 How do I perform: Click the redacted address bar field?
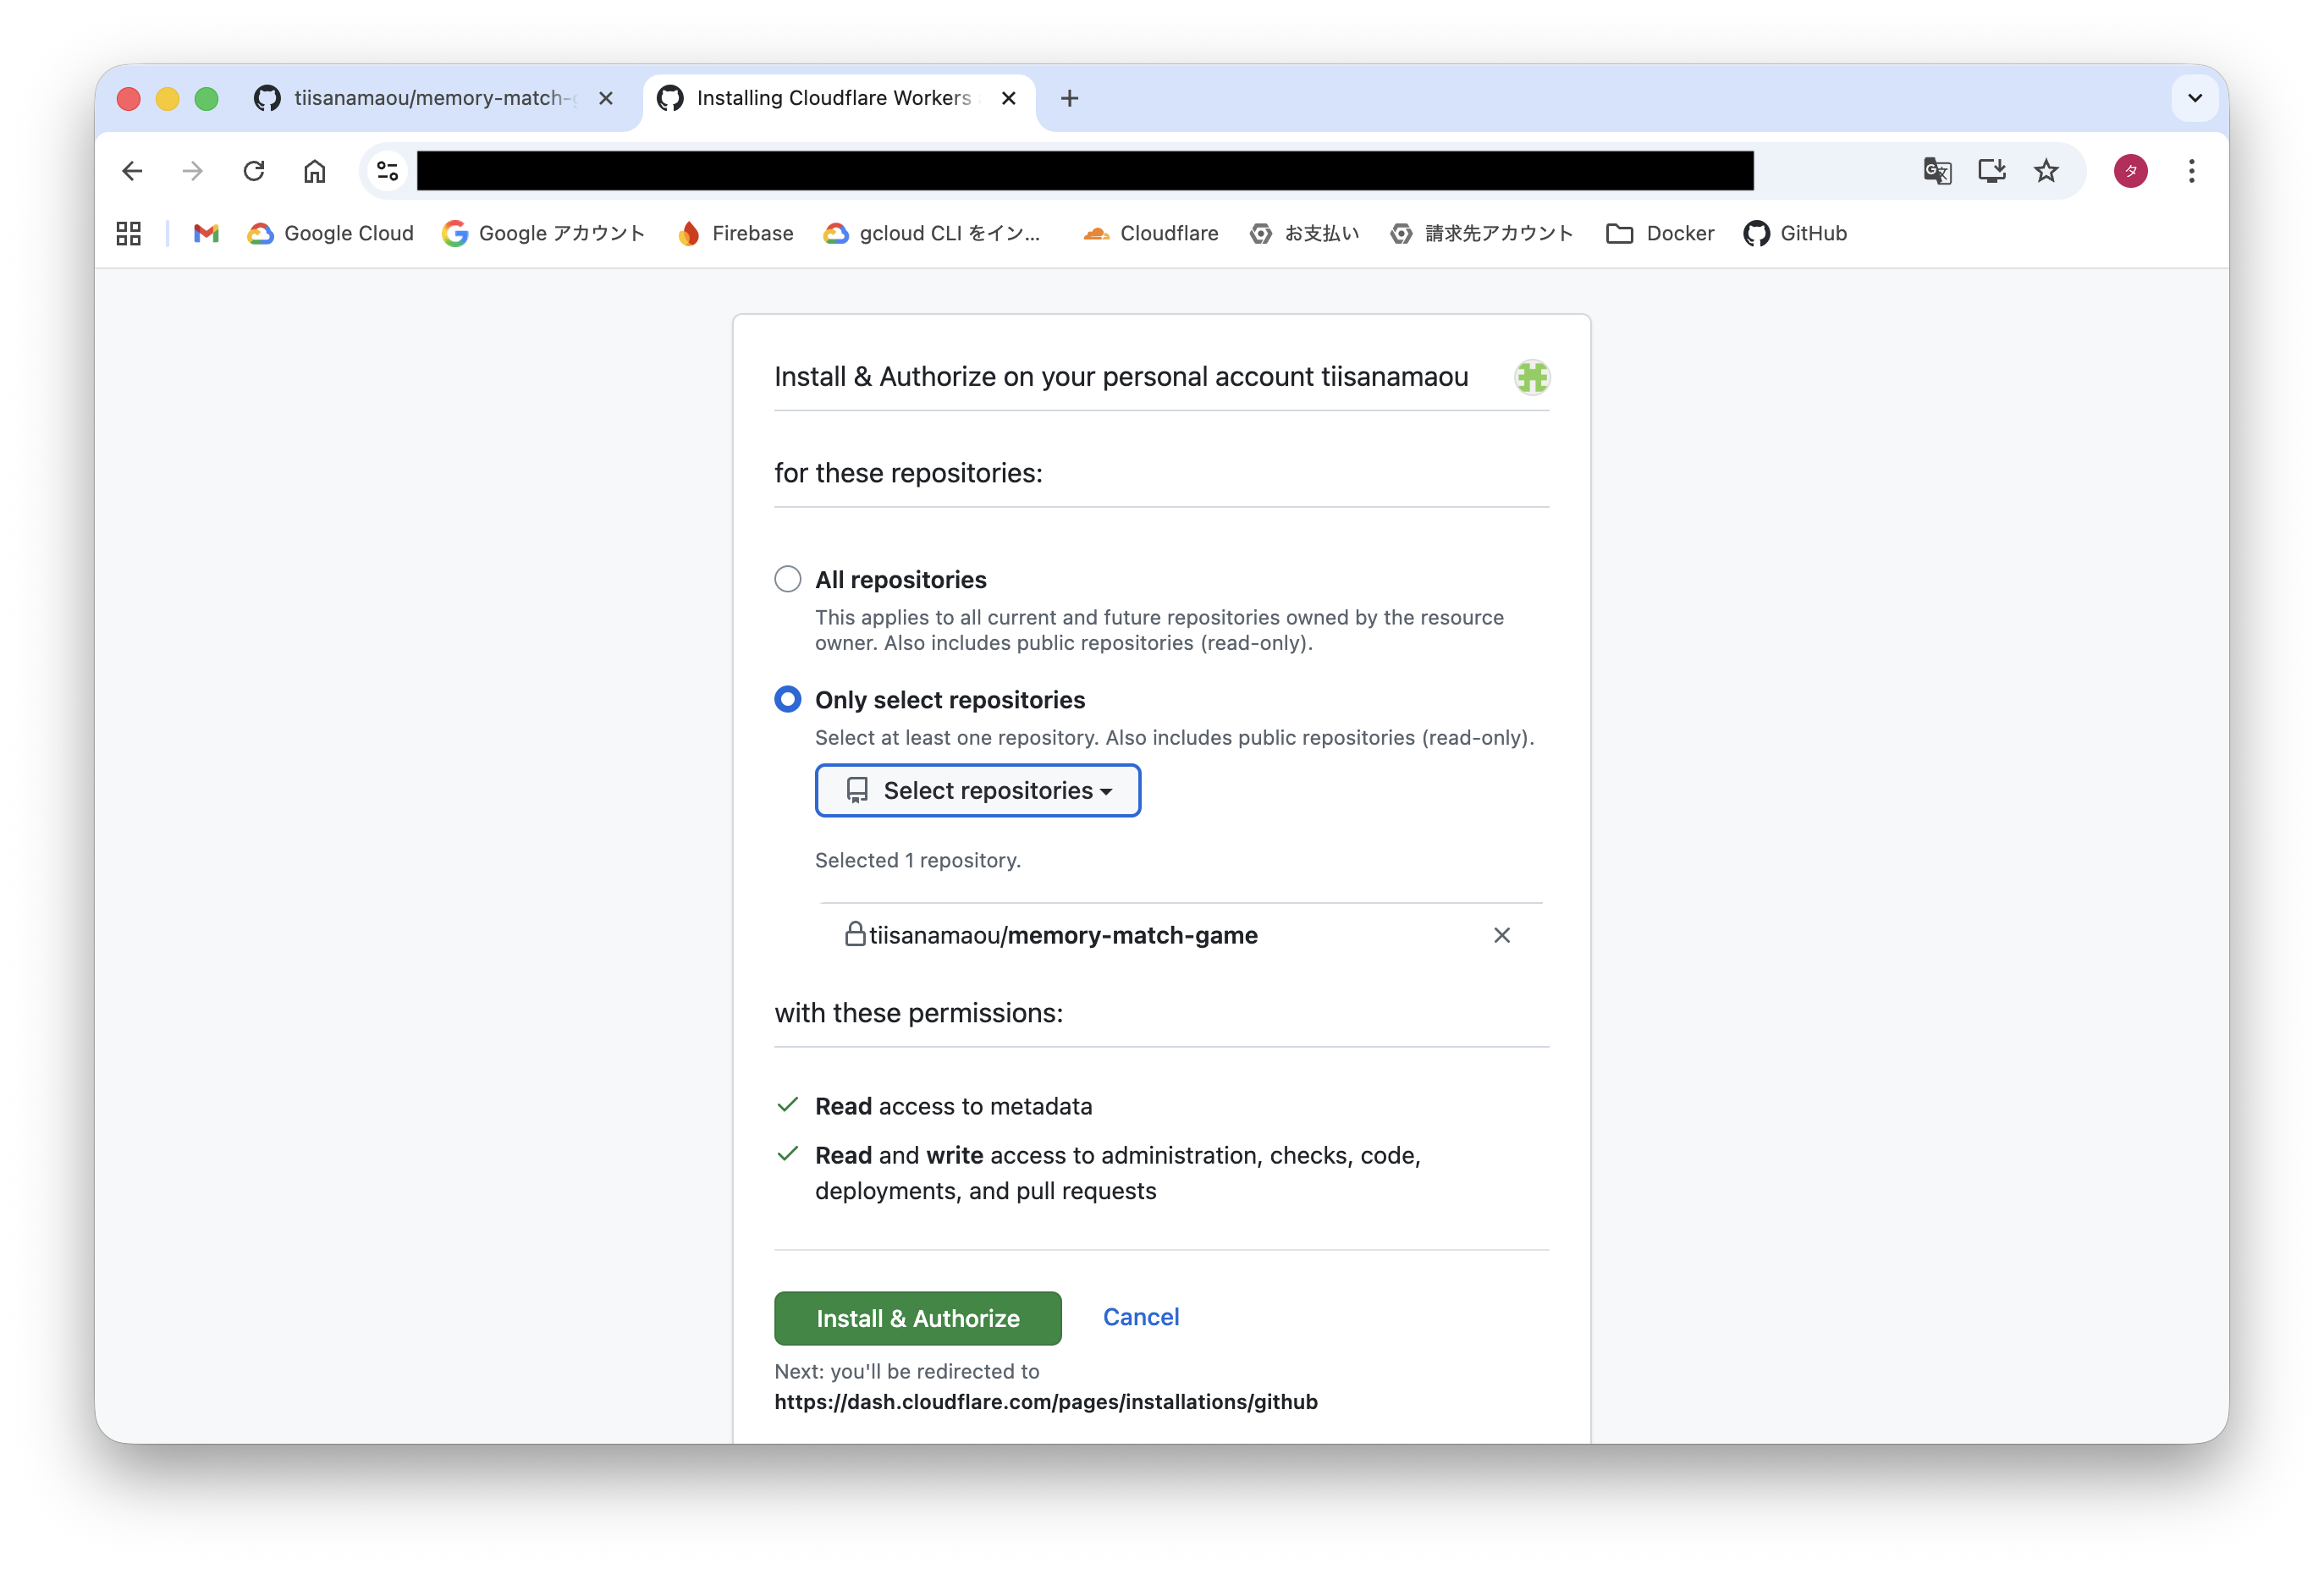click(1084, 171)
